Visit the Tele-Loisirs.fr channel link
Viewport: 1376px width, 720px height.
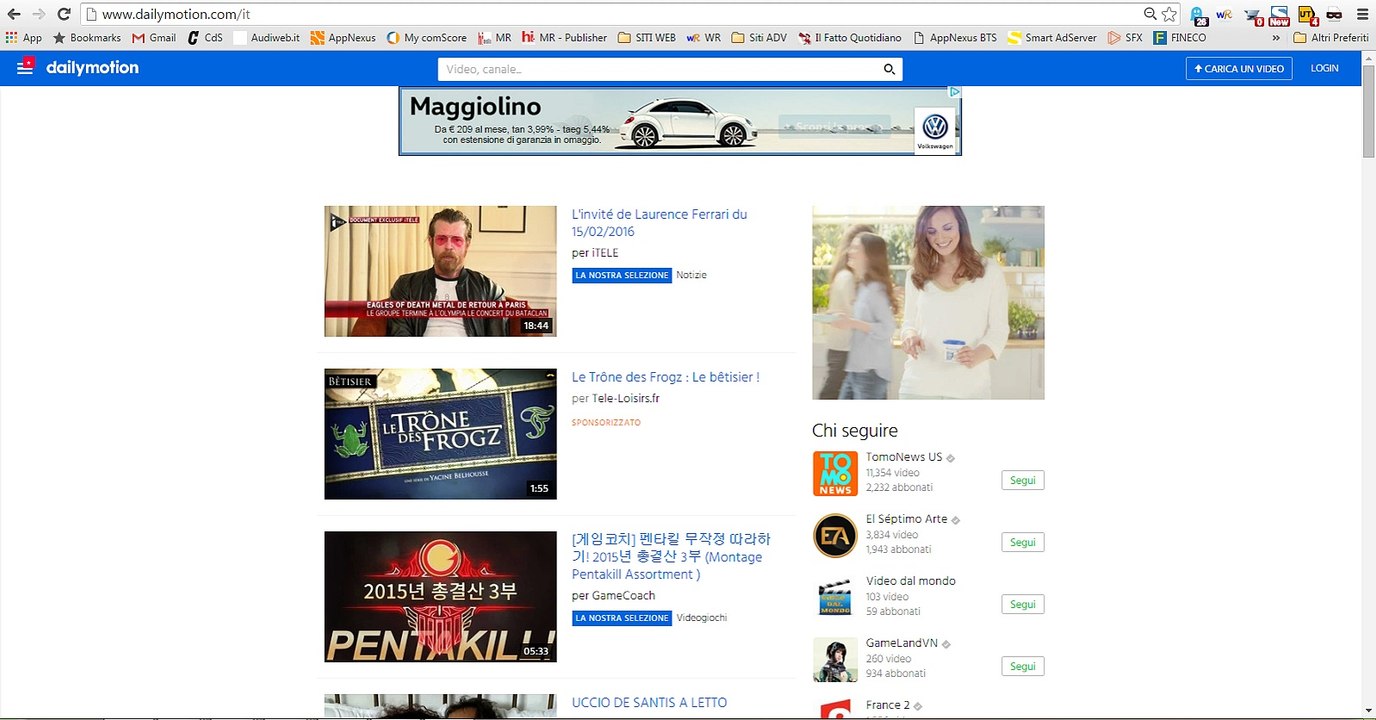coord(625,398)
